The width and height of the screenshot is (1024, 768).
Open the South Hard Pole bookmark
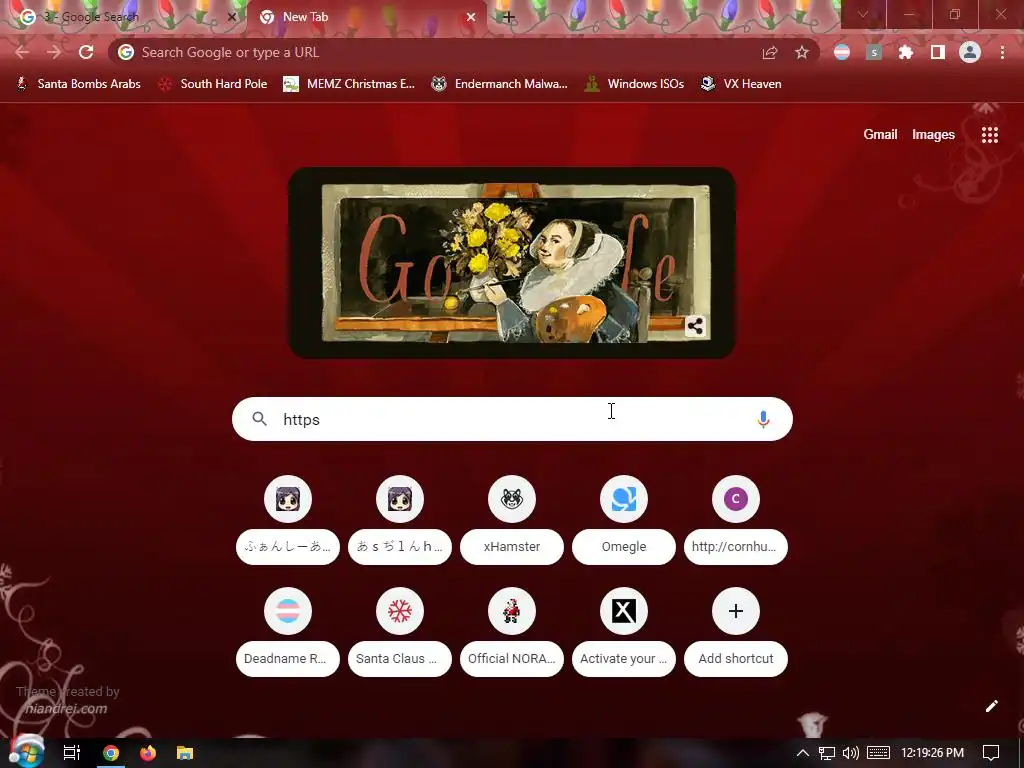point(212,84)
